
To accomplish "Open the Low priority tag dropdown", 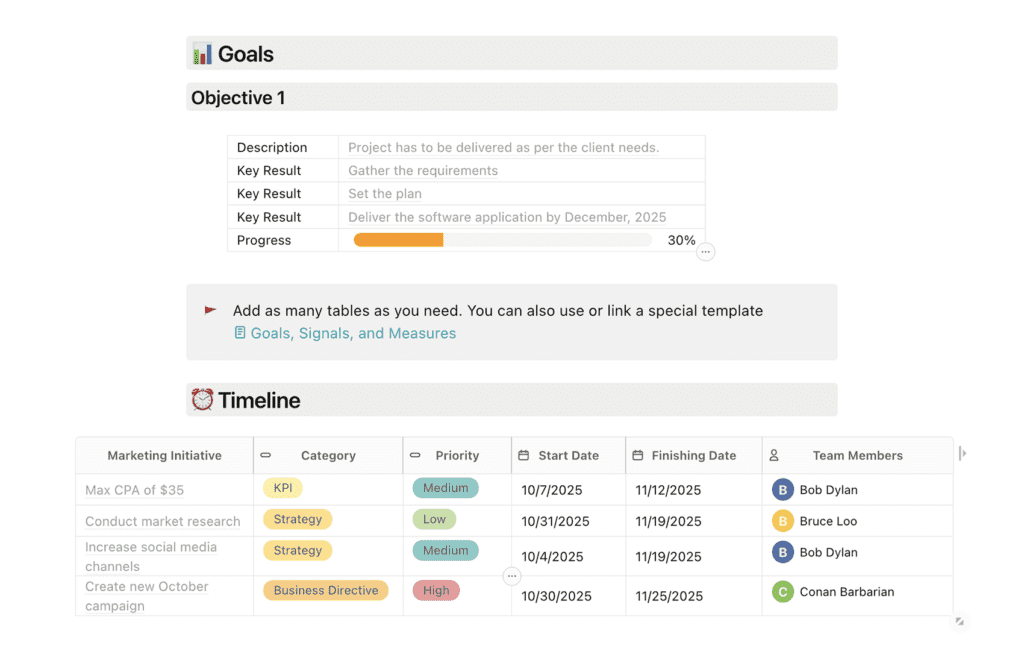I will (x=434, y=519).
